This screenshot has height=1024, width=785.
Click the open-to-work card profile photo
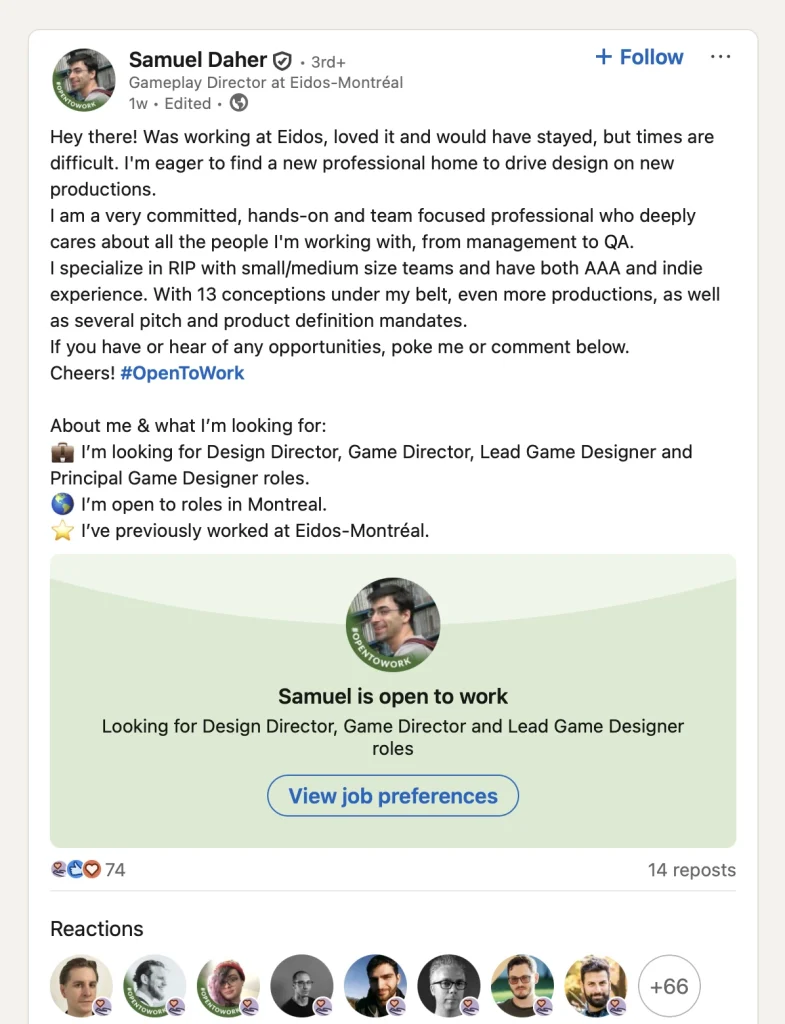pos(393,625)
